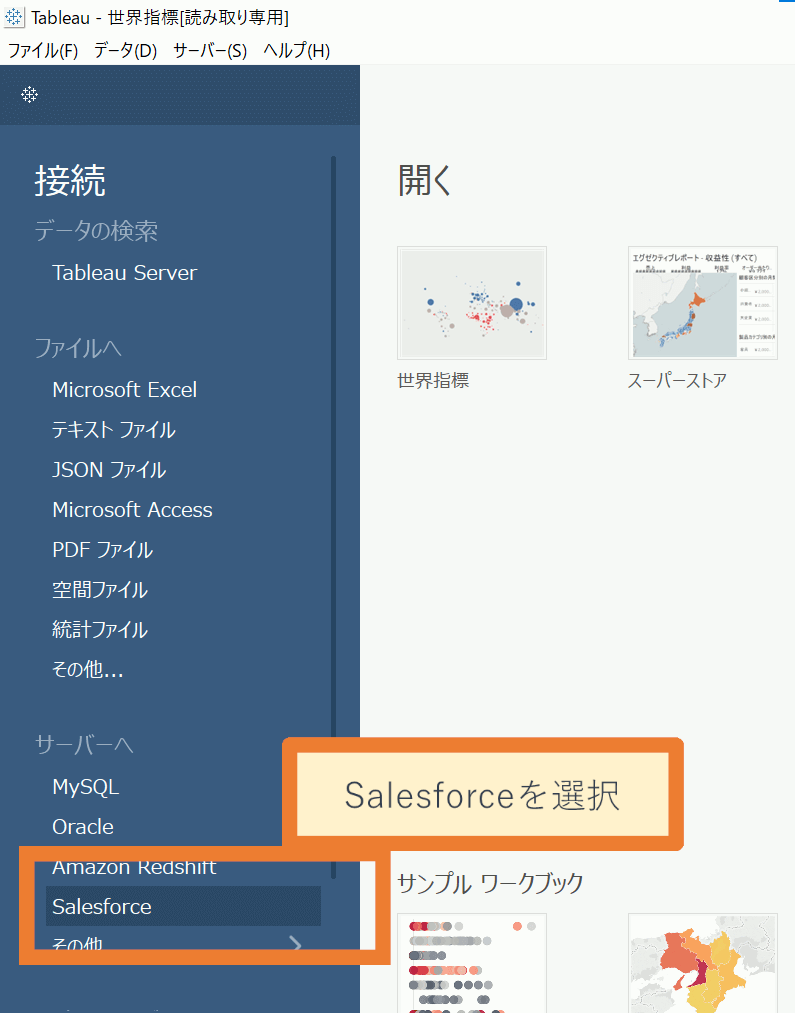Open the dot-chart sample workbook thumbnail
This screenshot has width=795, height=1013.
pos(472,963)
